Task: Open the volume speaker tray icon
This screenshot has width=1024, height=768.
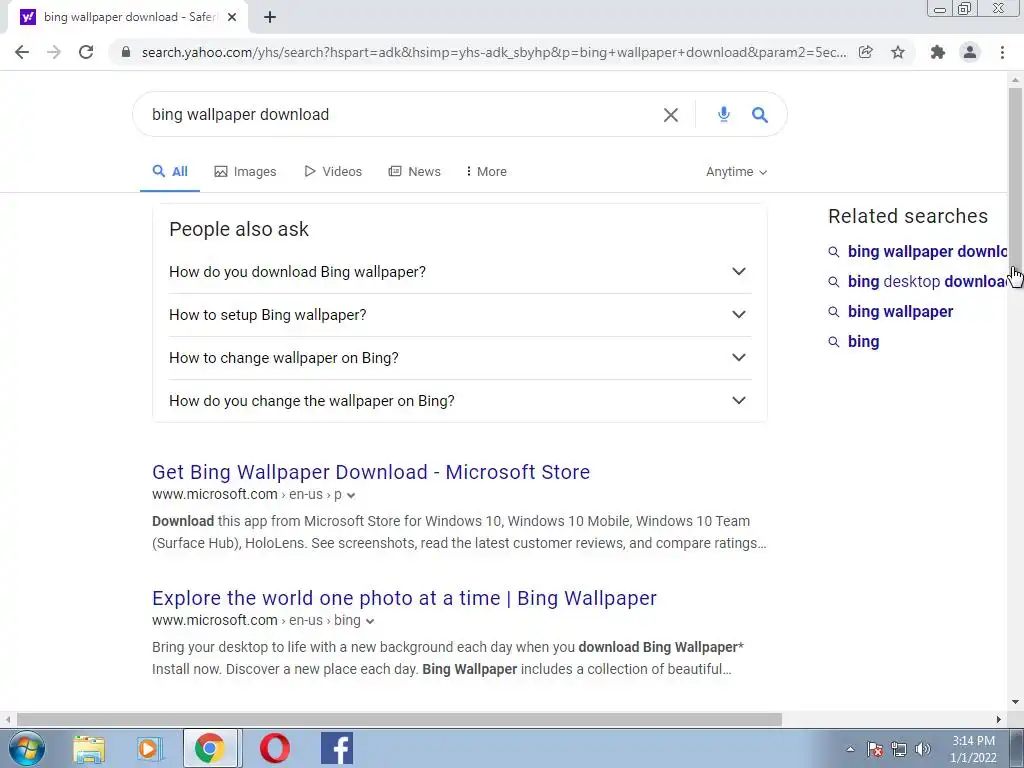Action: 923,749
